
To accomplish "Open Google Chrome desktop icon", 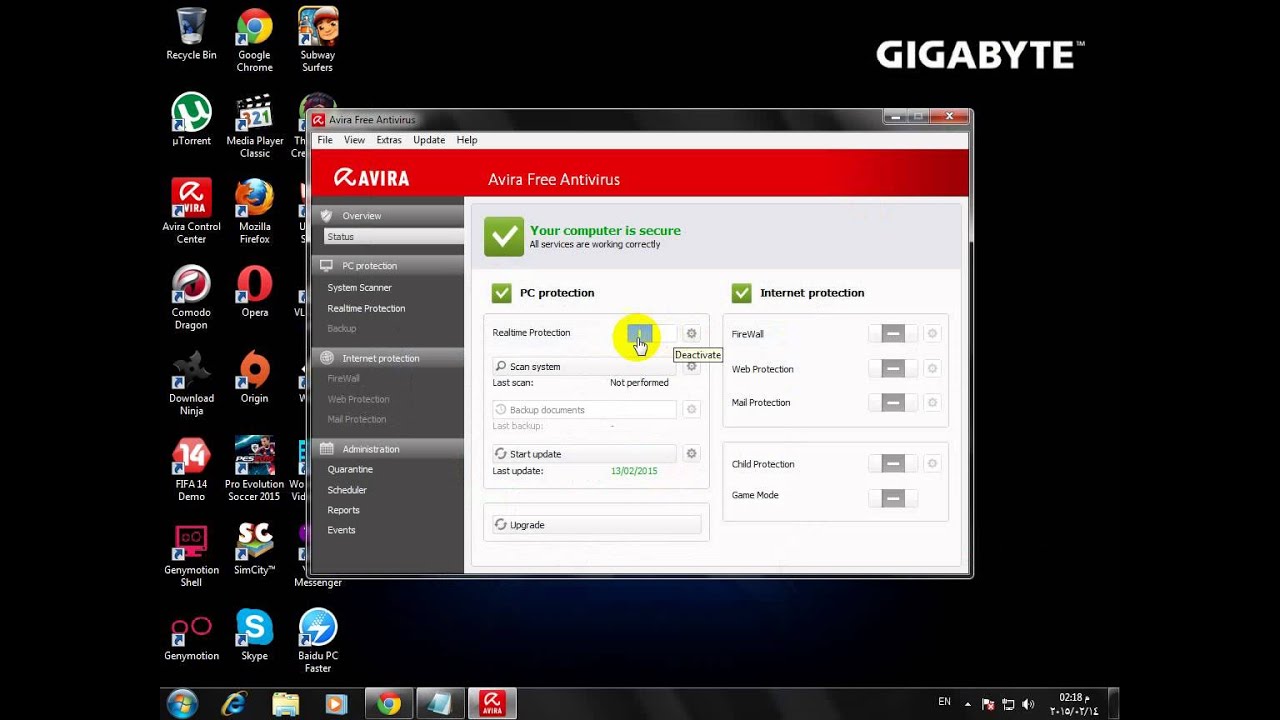I will [254, 41].
